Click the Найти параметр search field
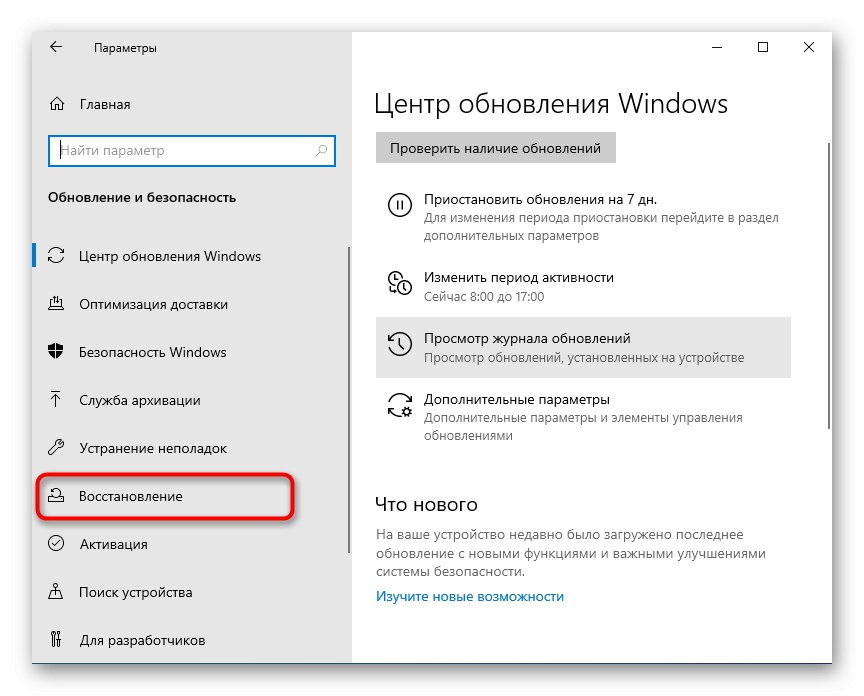Viewport: 864px width, 696px height. (185, 151)
